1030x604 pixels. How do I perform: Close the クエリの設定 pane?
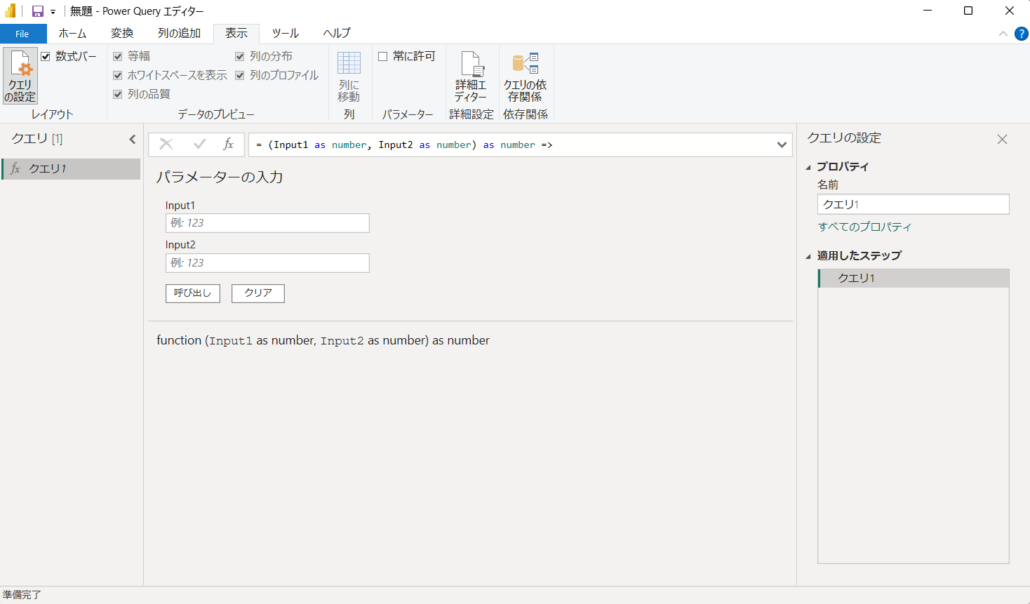pyautogui.click(x=1002, y=139)
